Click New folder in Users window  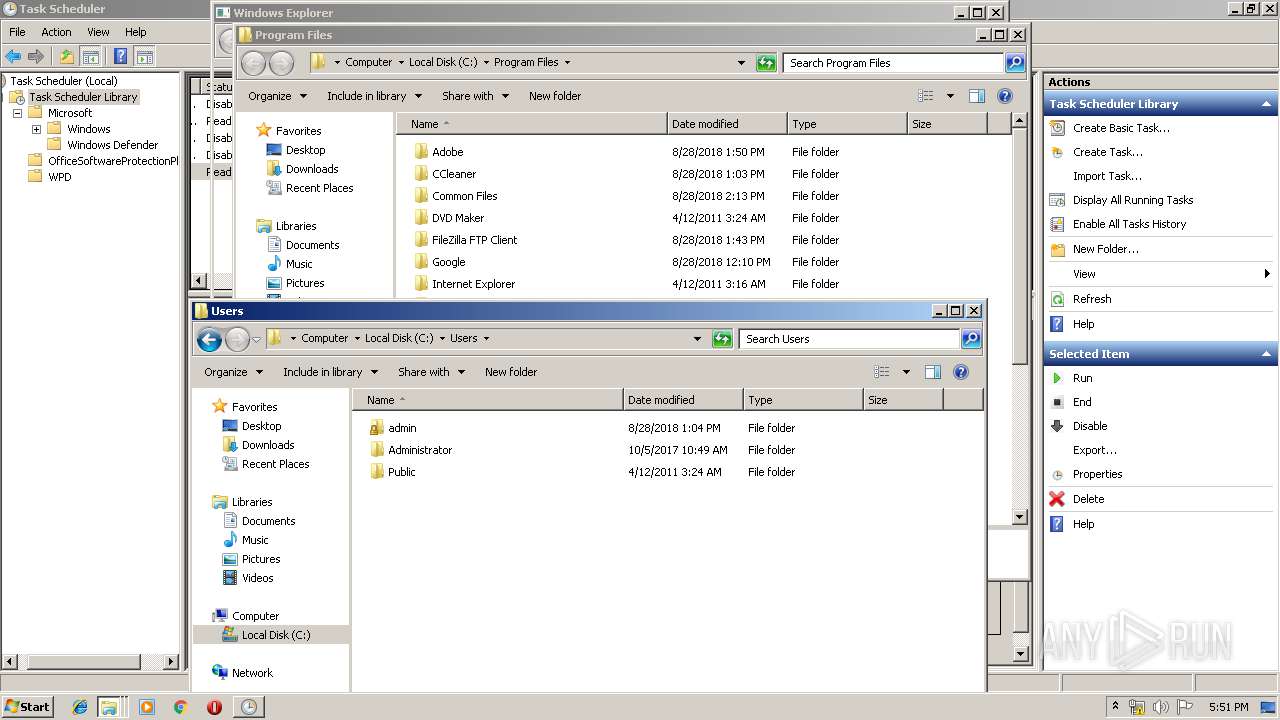point(511,372)
